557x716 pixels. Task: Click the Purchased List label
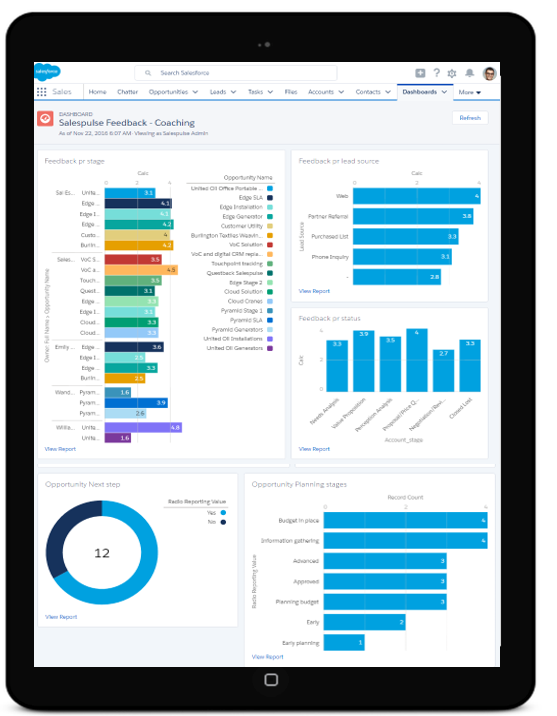click(x=330, y=237)
